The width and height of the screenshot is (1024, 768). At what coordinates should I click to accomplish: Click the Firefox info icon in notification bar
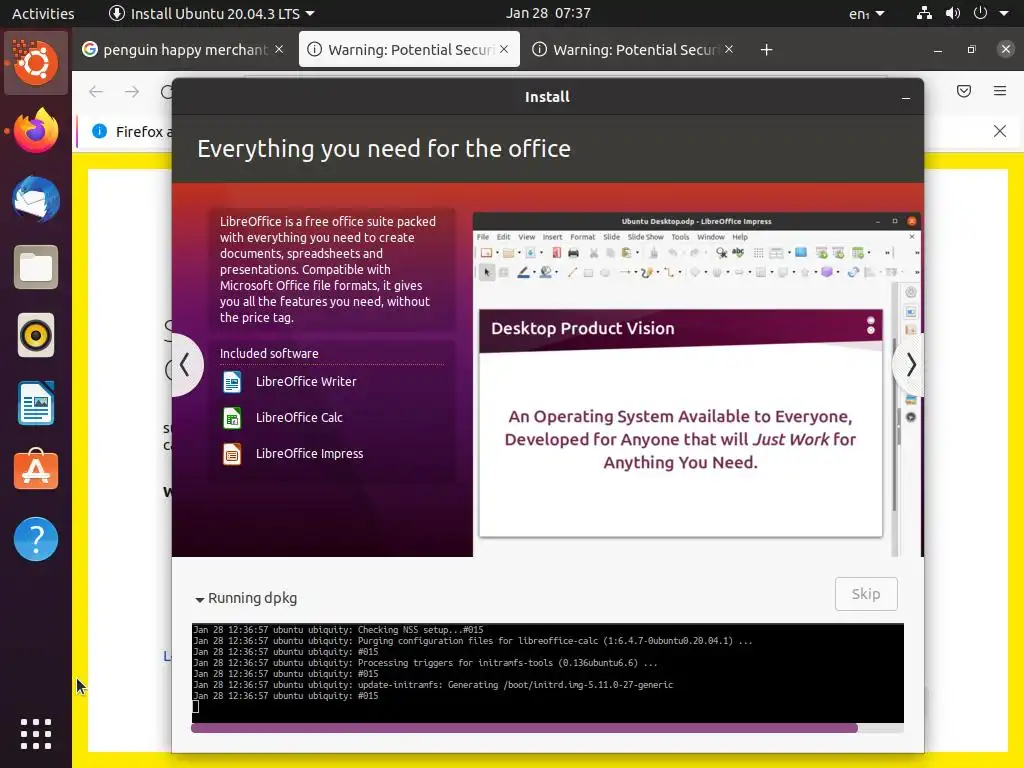(x=99, y=131)
